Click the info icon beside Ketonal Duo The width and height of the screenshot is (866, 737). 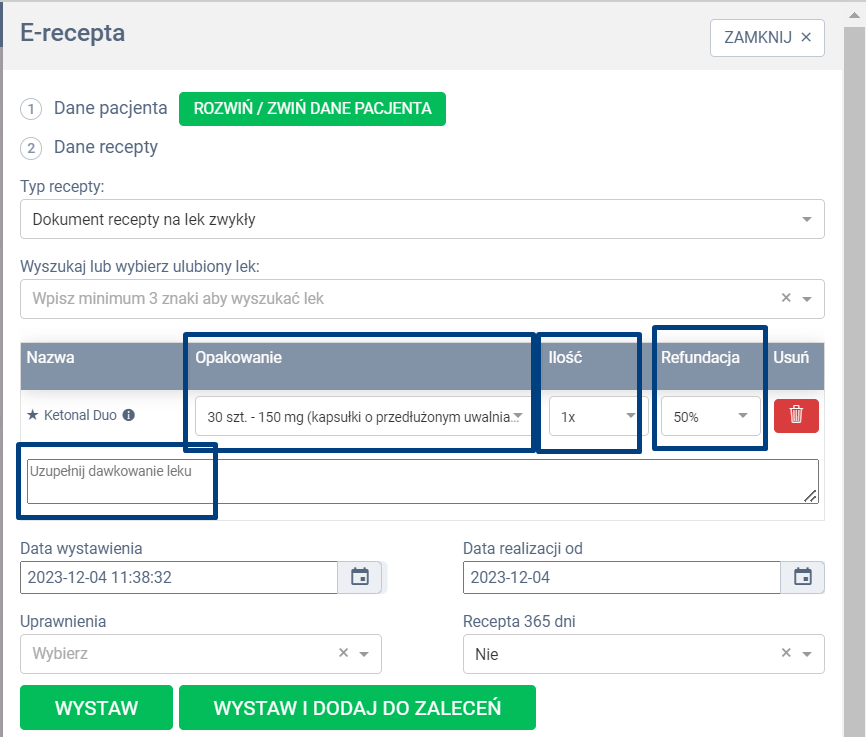point(128,415)
